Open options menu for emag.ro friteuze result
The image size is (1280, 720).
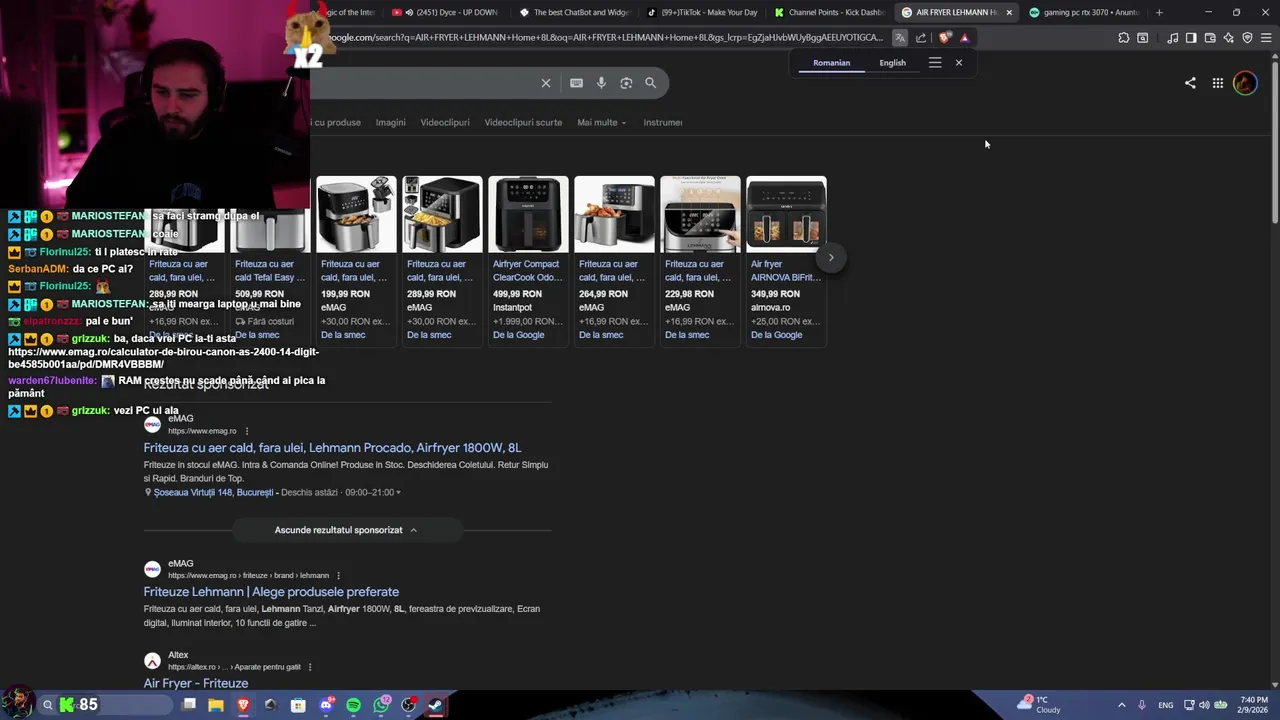click(339, 575)
